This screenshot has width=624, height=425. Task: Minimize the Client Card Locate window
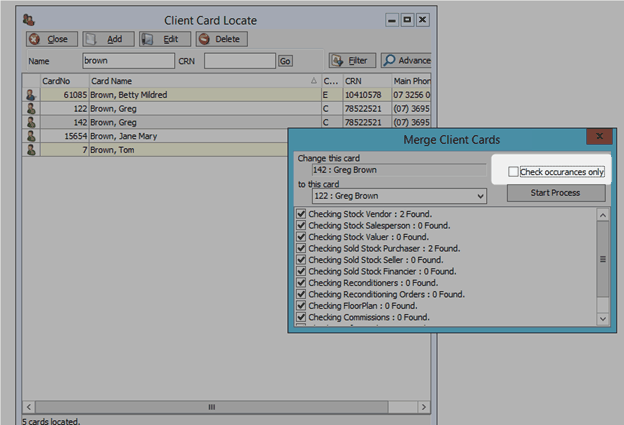(392, 20)
